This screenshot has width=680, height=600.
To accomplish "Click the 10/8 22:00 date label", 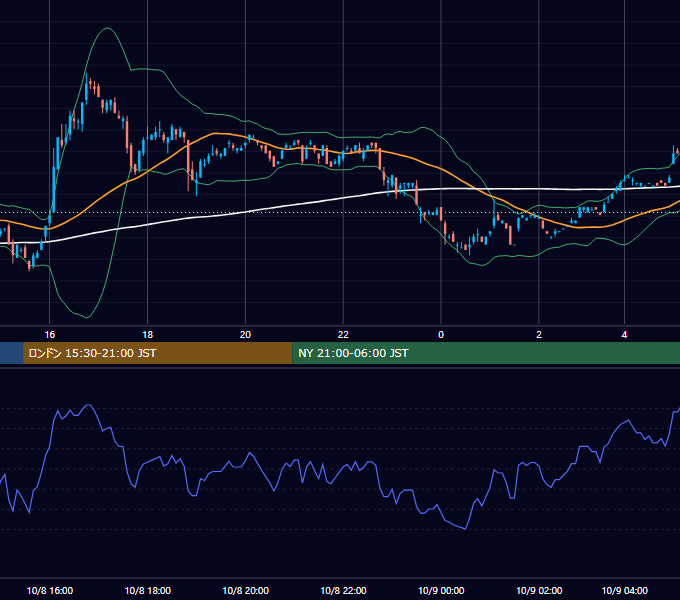I will (x=343, y=590).
